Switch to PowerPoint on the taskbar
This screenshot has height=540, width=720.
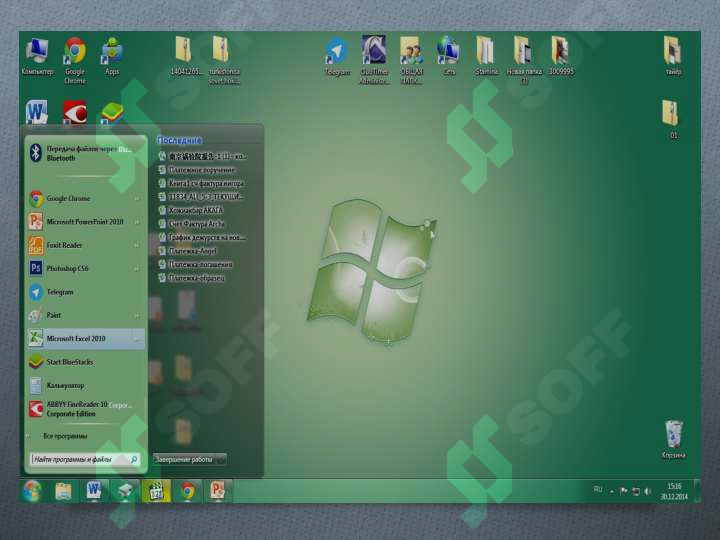coord(218,491)
